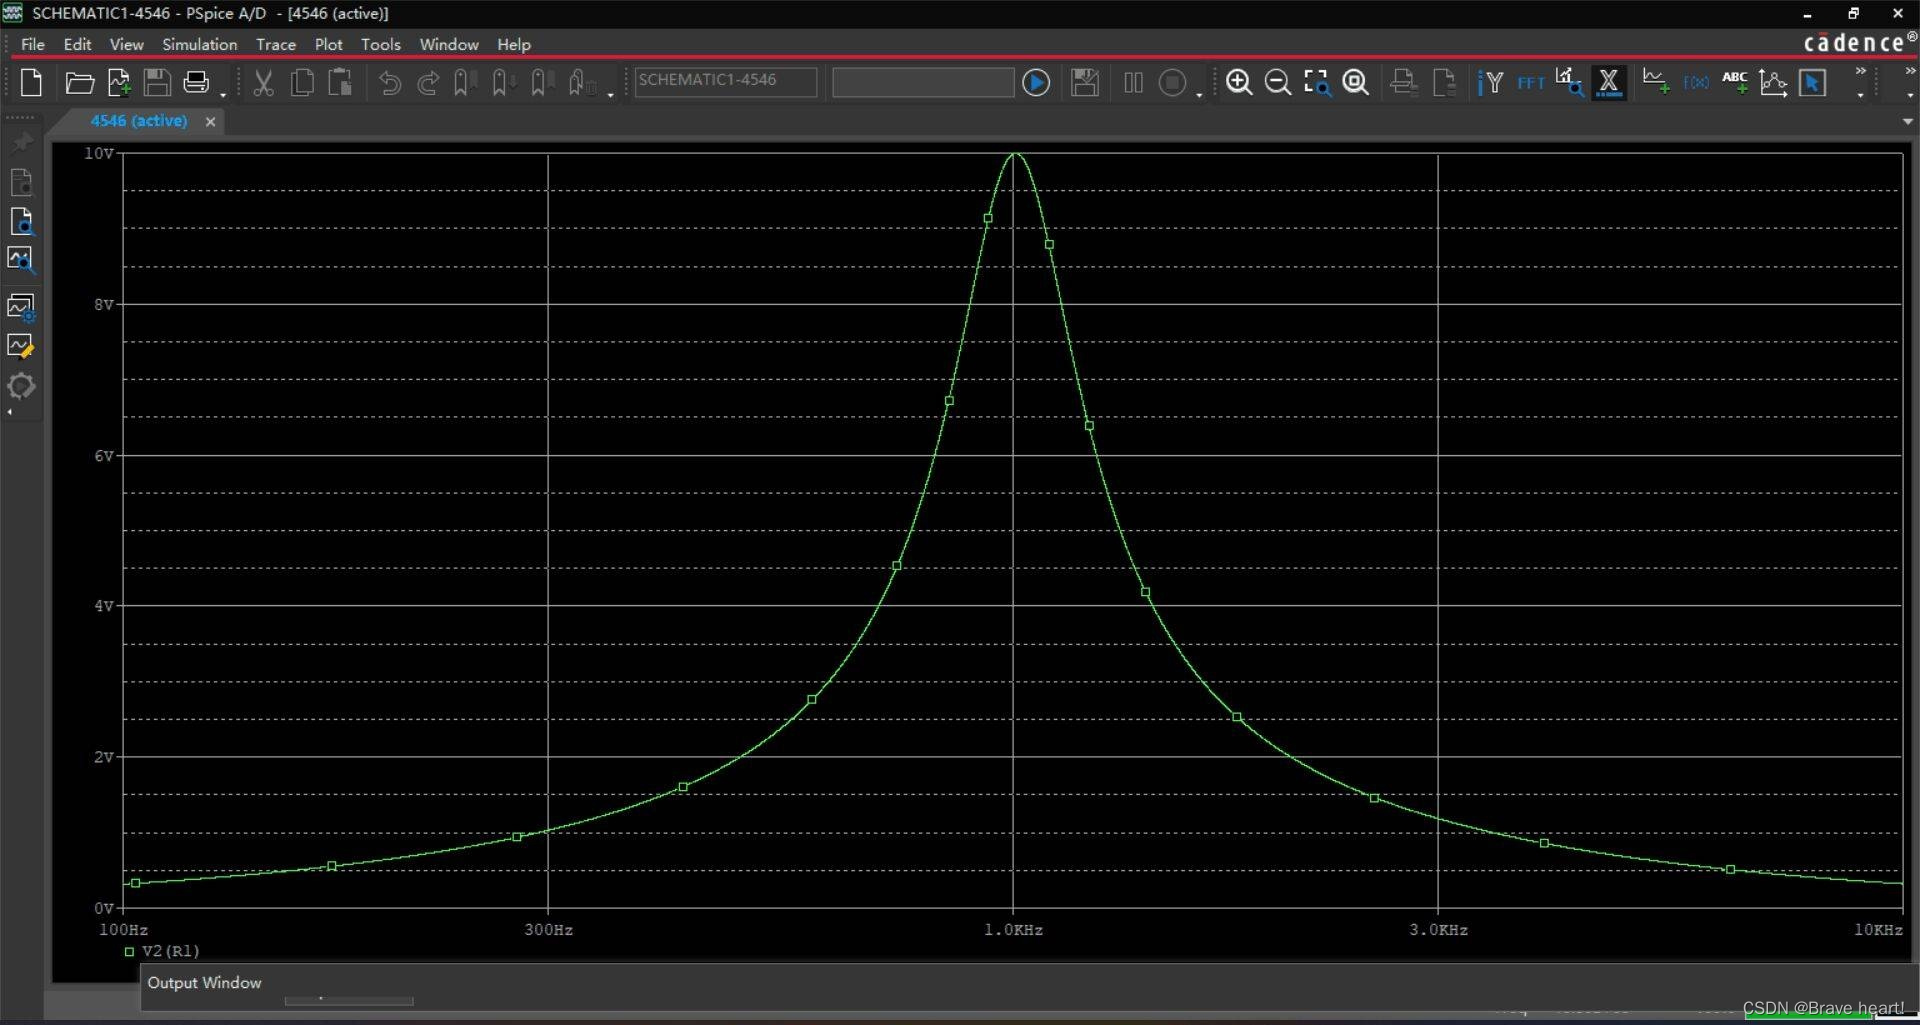Screen dimensions: 1920x1025
Task: Stop the simulation
Action: (1172, 82)
